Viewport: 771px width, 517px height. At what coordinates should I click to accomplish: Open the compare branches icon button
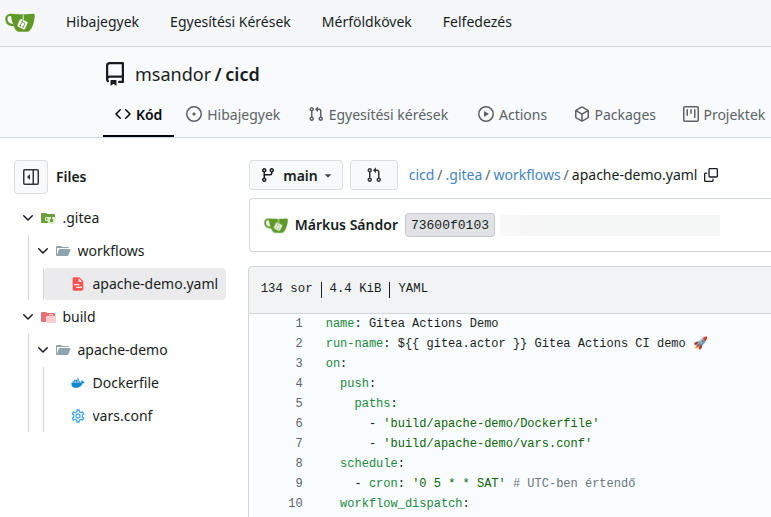(x=374, y=175)
